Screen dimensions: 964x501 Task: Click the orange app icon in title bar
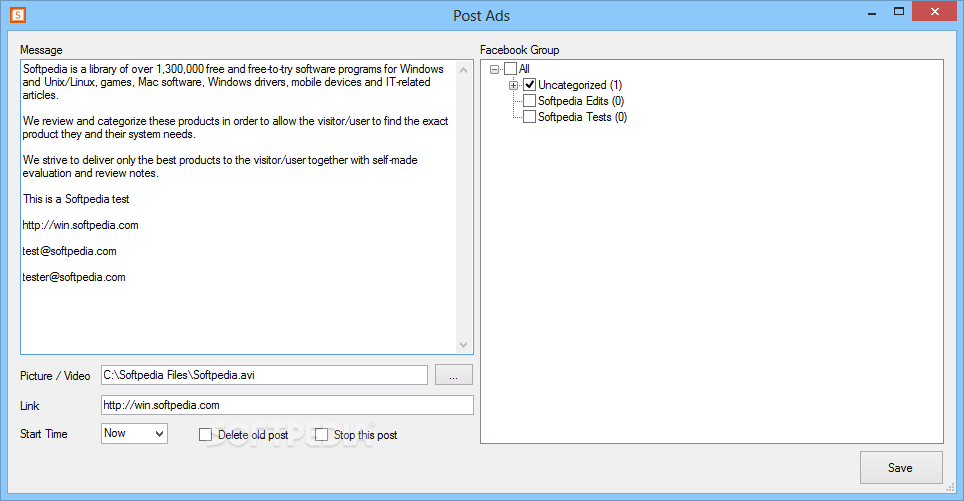click(18, 15)
